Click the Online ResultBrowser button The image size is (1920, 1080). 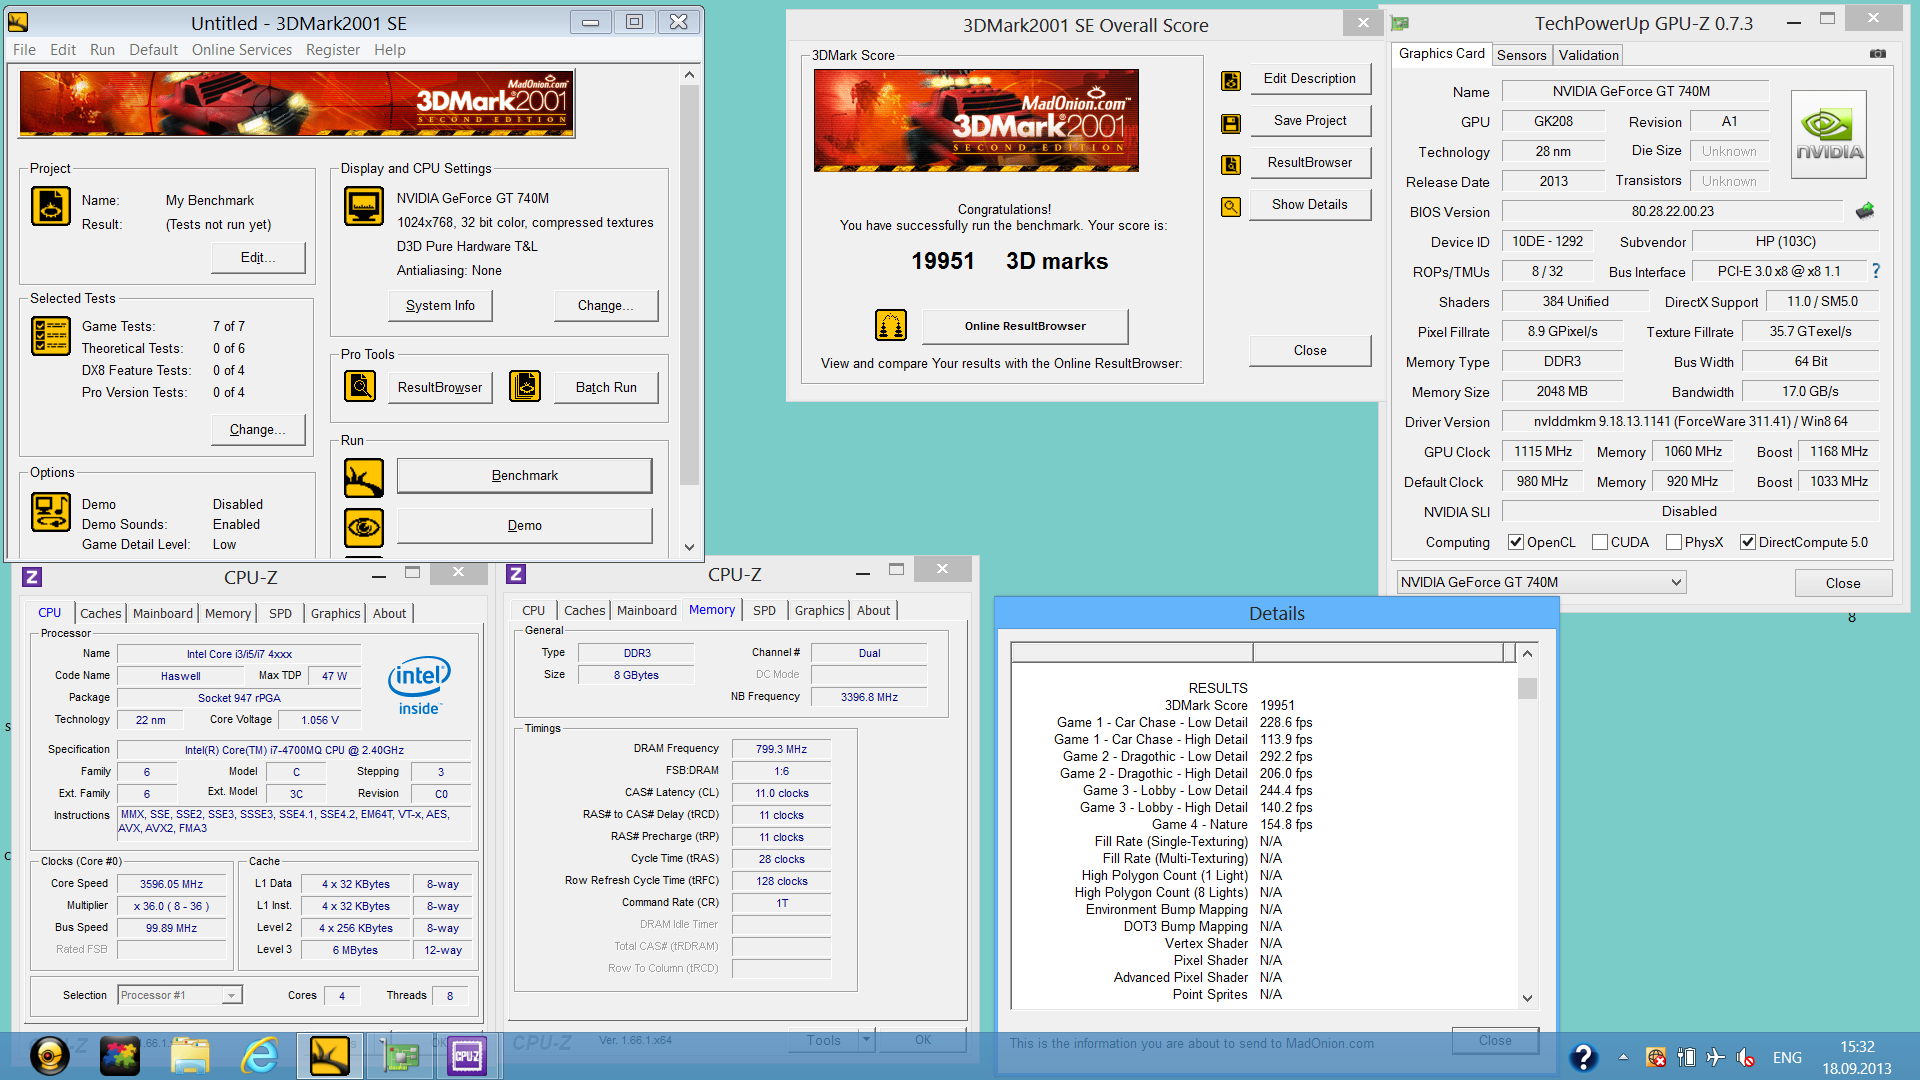point(1025,326)
